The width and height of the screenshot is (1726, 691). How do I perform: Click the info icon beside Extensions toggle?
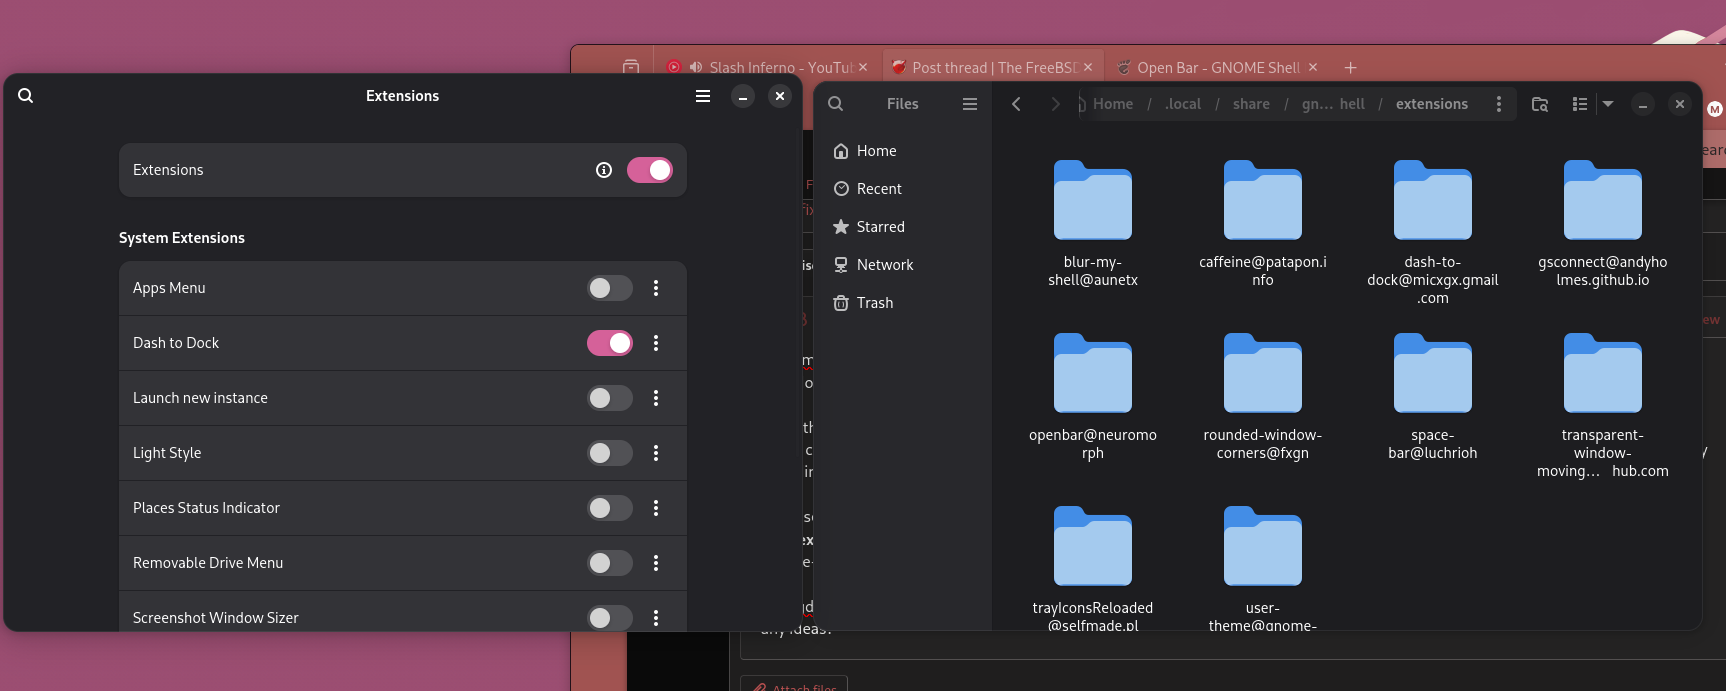click(604, 170)
